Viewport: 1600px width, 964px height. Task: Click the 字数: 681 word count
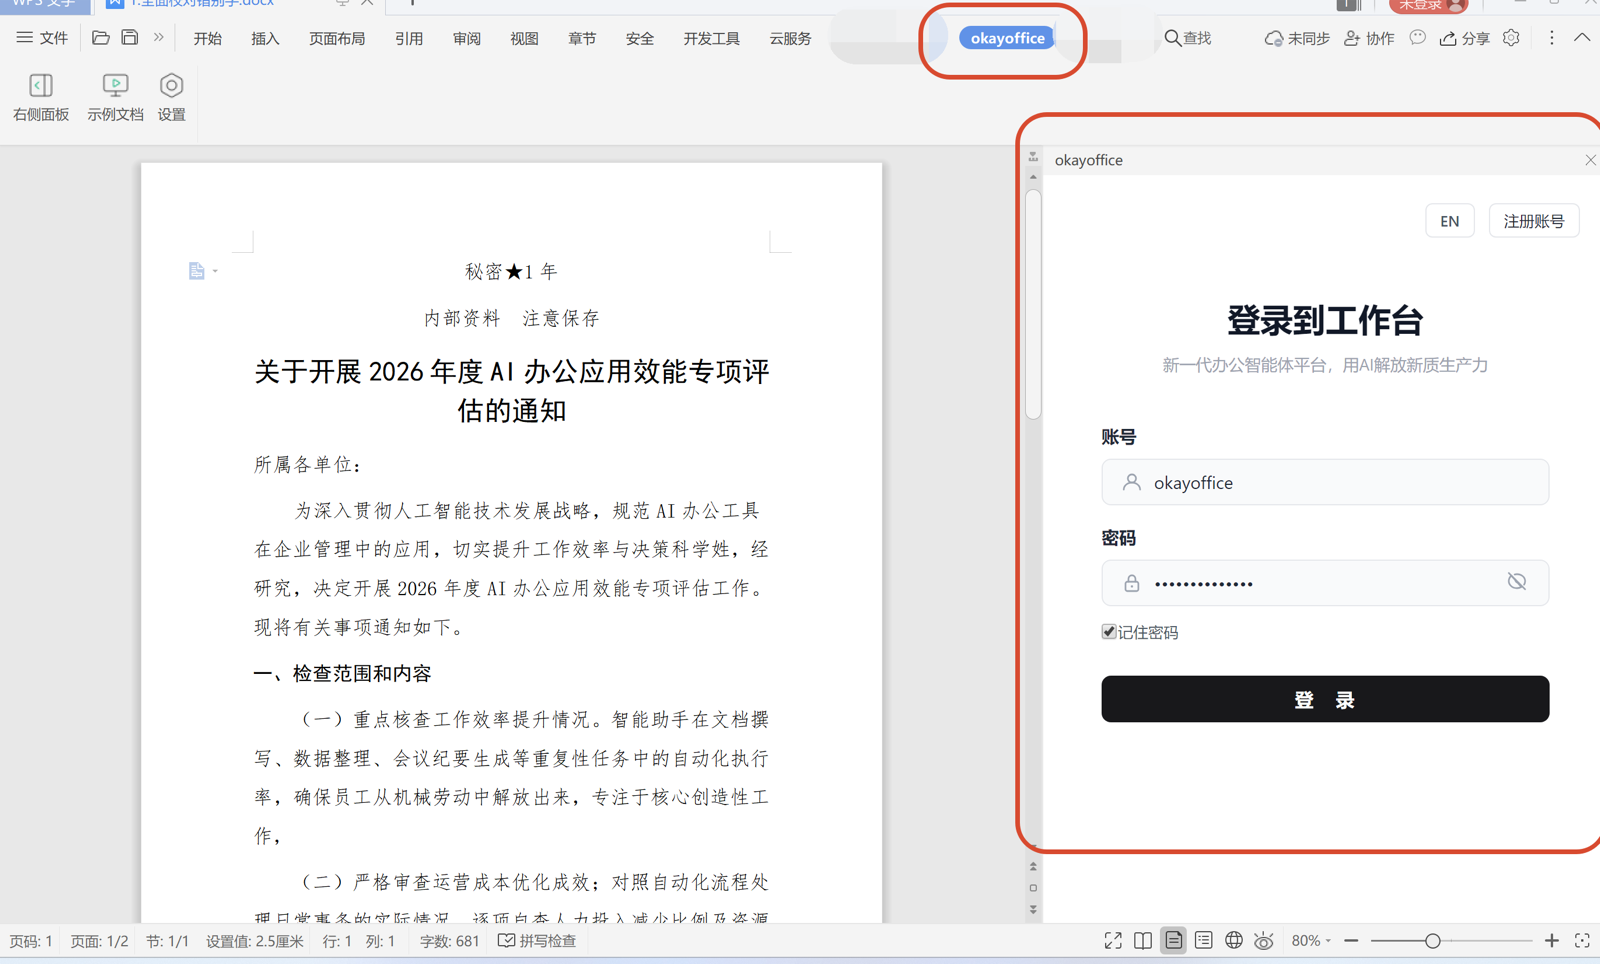(x=449, y=941)
